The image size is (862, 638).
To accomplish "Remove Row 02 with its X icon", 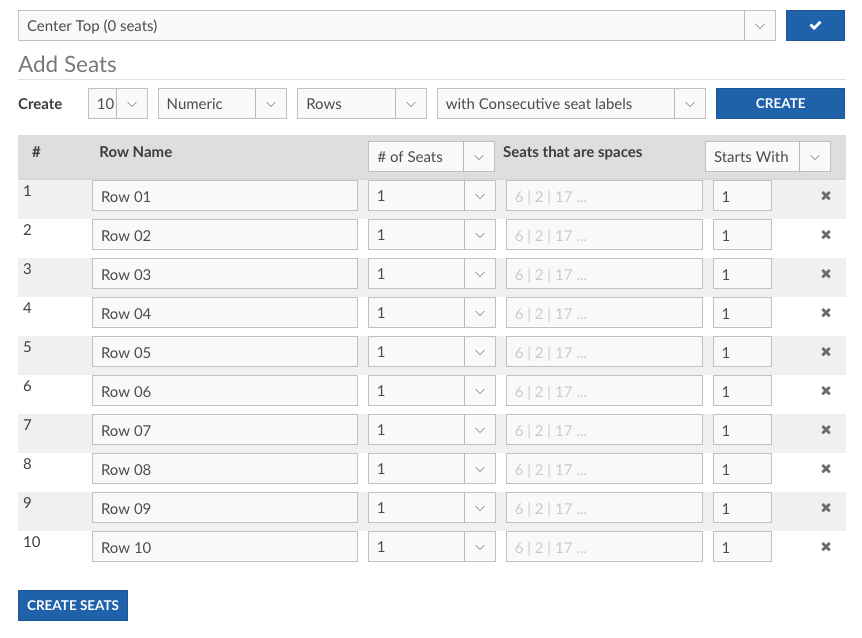I will pyautogui.click(x=826, y=235).
